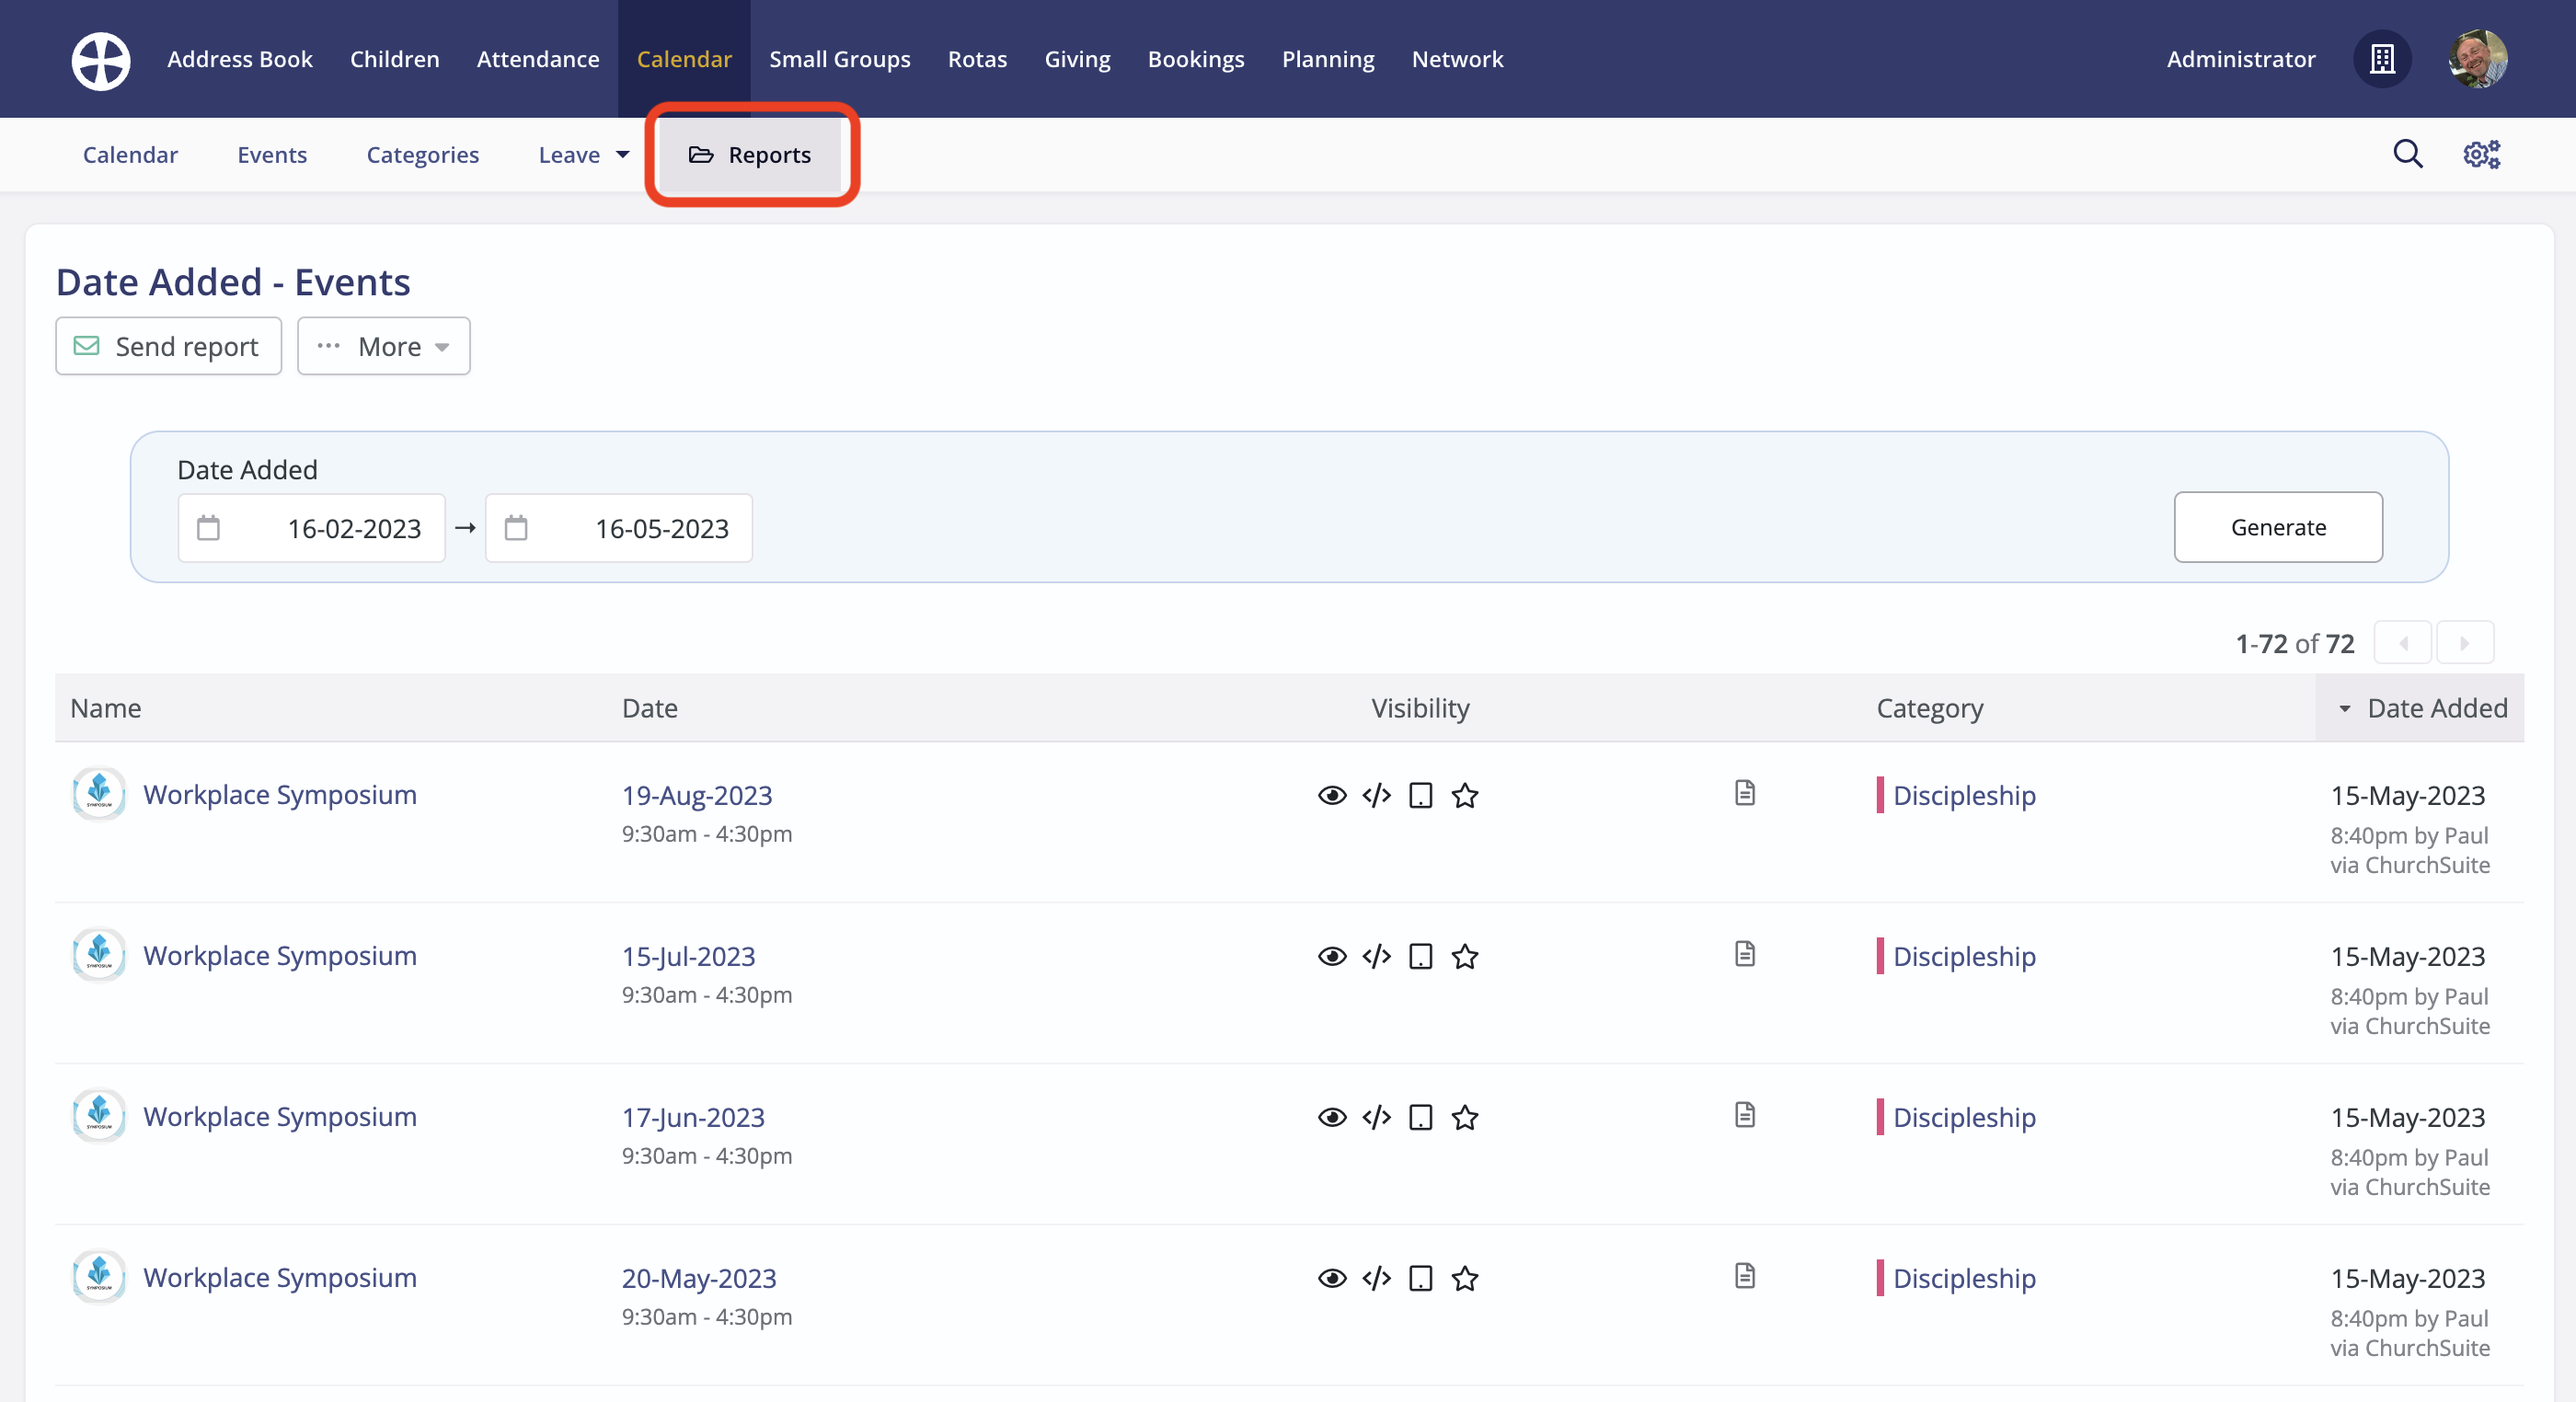Screen dimensions: 2576x1402
Task: Click the Send report button
Action: (168, 346)
